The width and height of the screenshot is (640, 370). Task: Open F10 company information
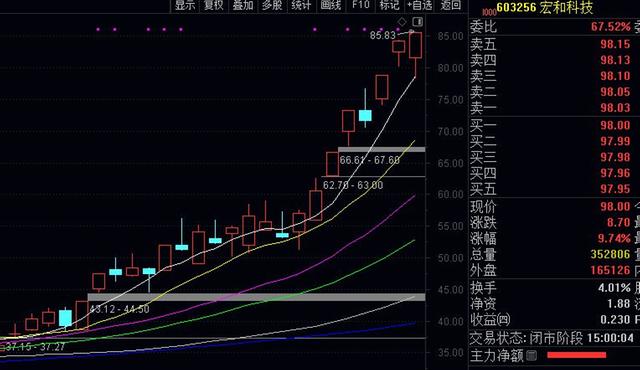[x=361, y=5]
